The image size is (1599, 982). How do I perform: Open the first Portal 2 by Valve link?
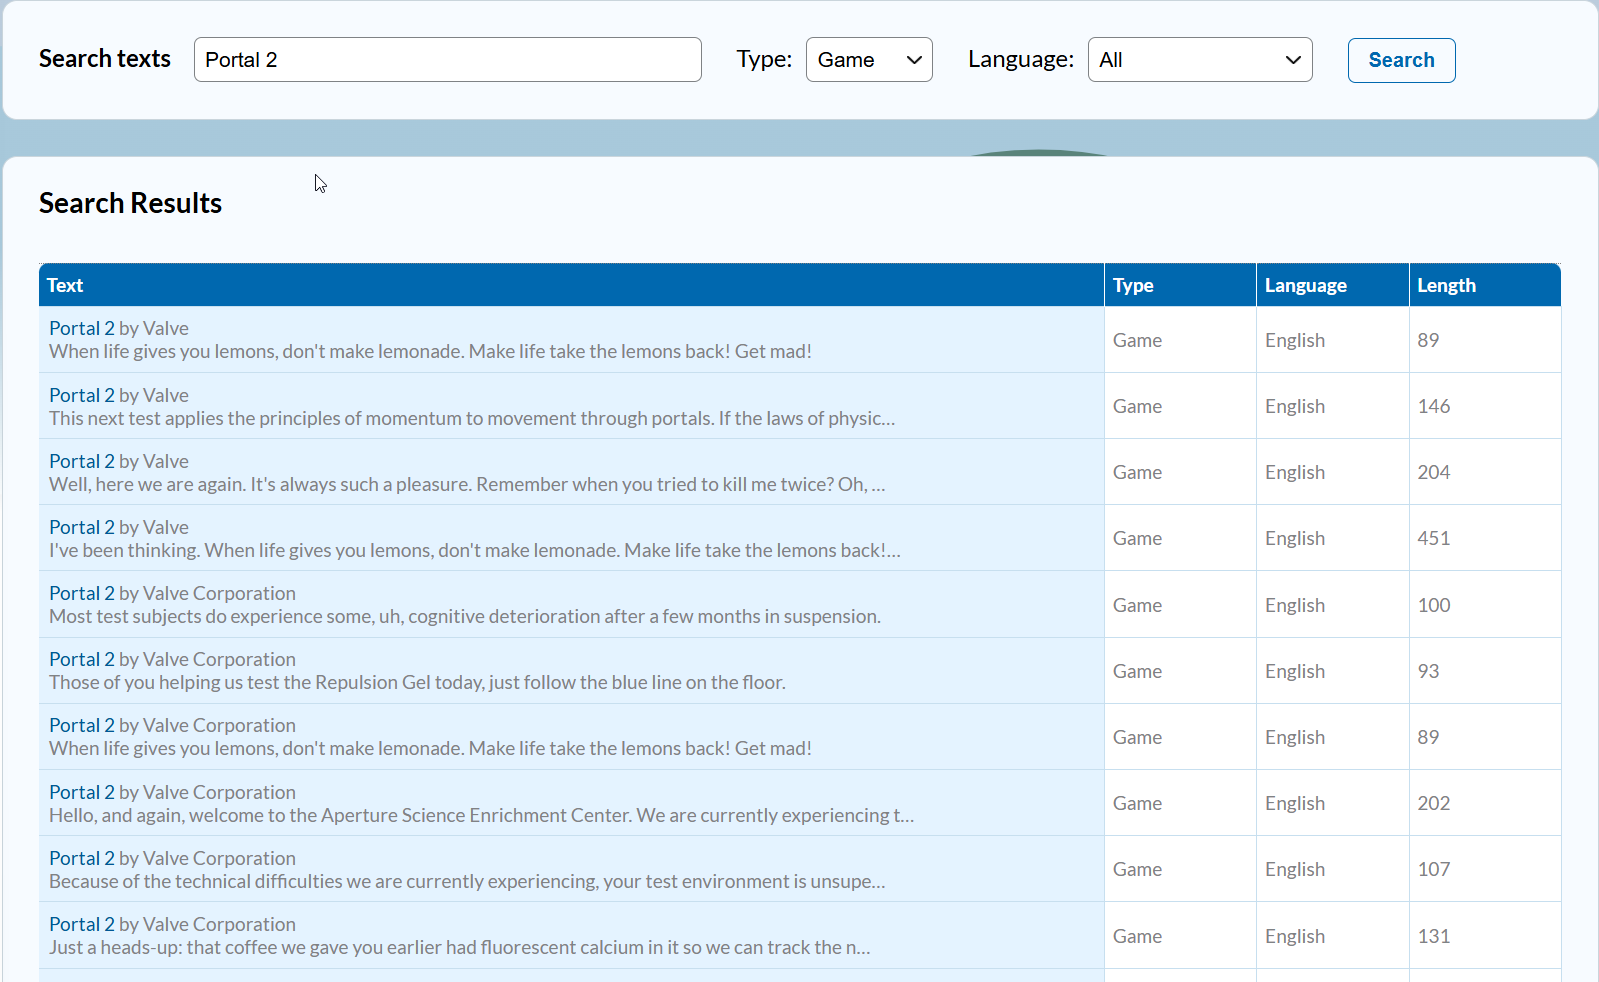pyautogui.click(x=82, y=328)
